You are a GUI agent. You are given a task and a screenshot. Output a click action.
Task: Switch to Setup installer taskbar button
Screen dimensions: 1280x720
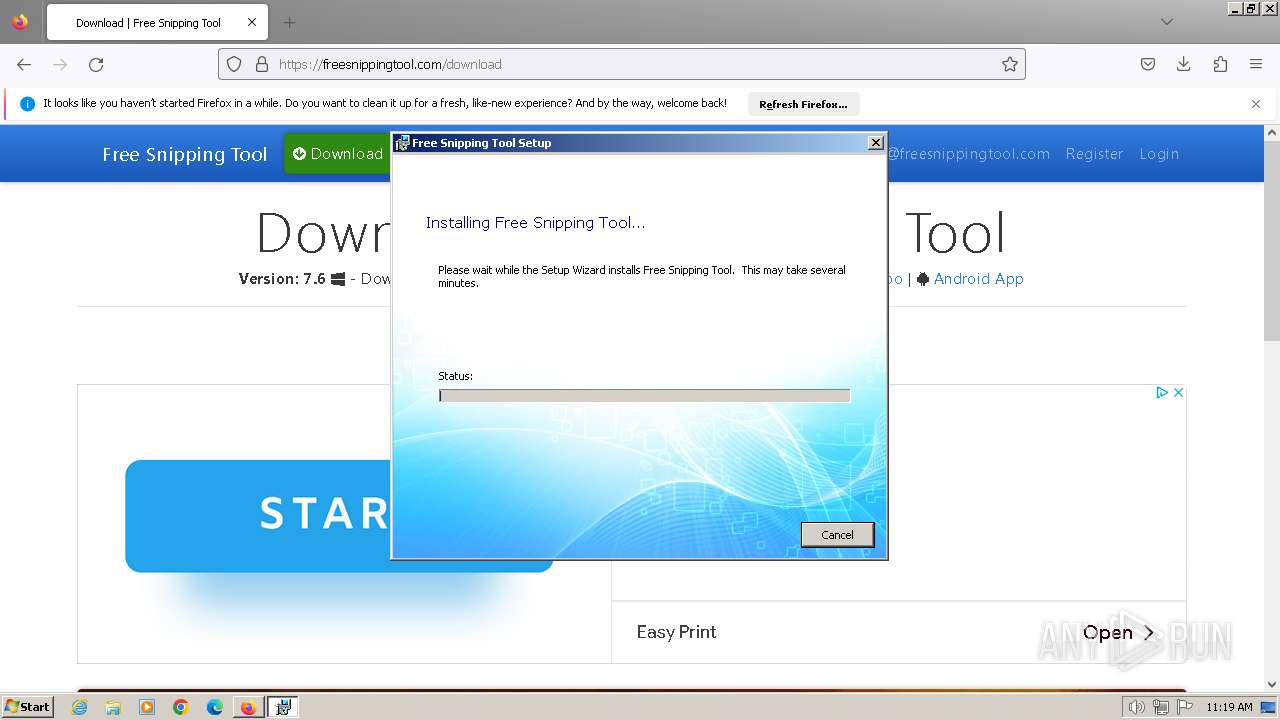coord(283,707)
